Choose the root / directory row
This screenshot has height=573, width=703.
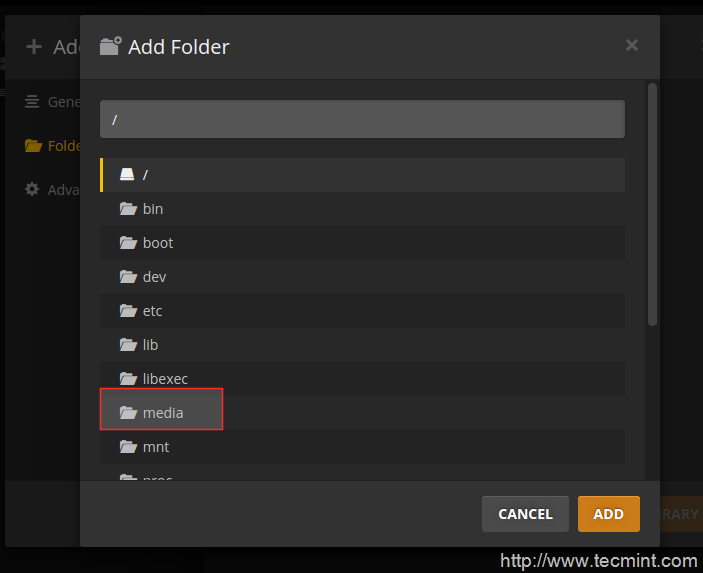362,174
